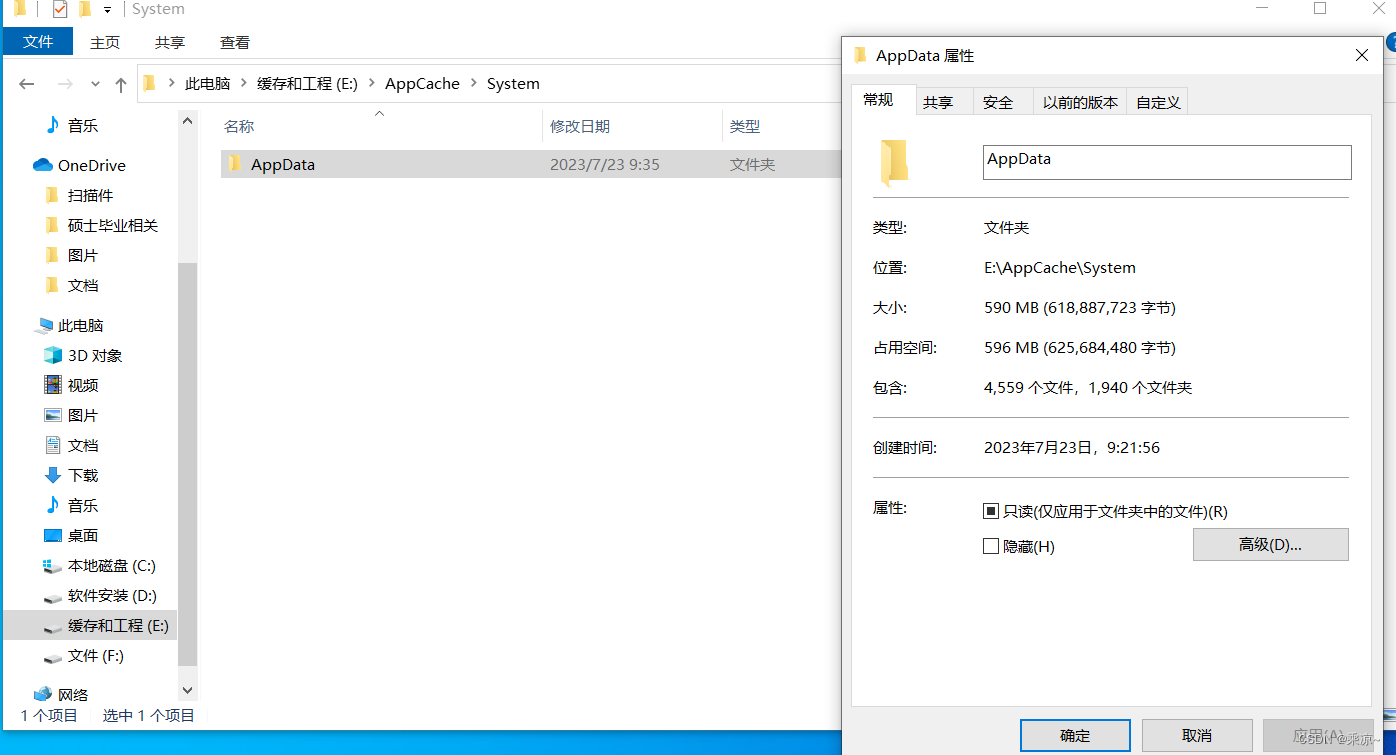Image resolution: width=1396 pixels, height=755 pixels.
Task: Click the back navigation arrow
Action: (x=27, y=84)
